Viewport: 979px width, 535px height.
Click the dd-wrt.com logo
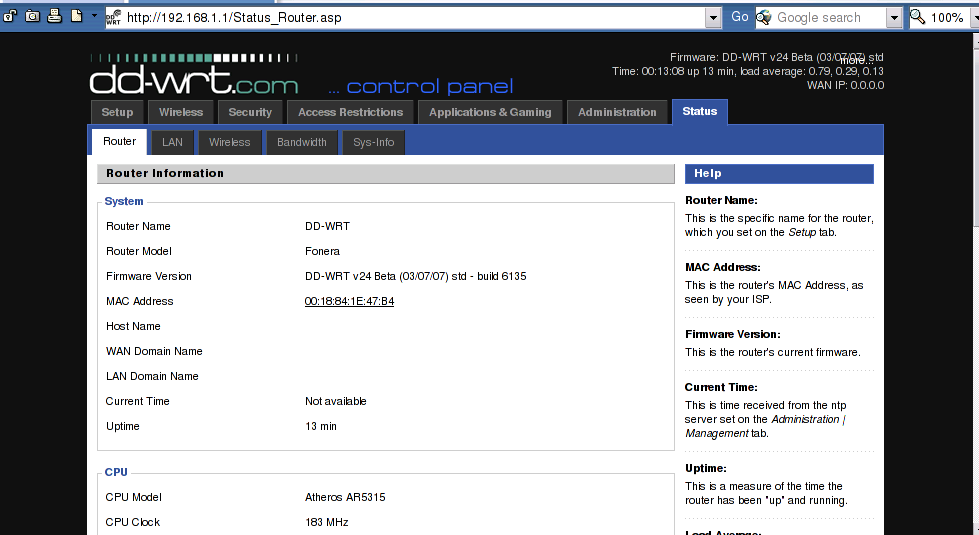pos(194,75)
